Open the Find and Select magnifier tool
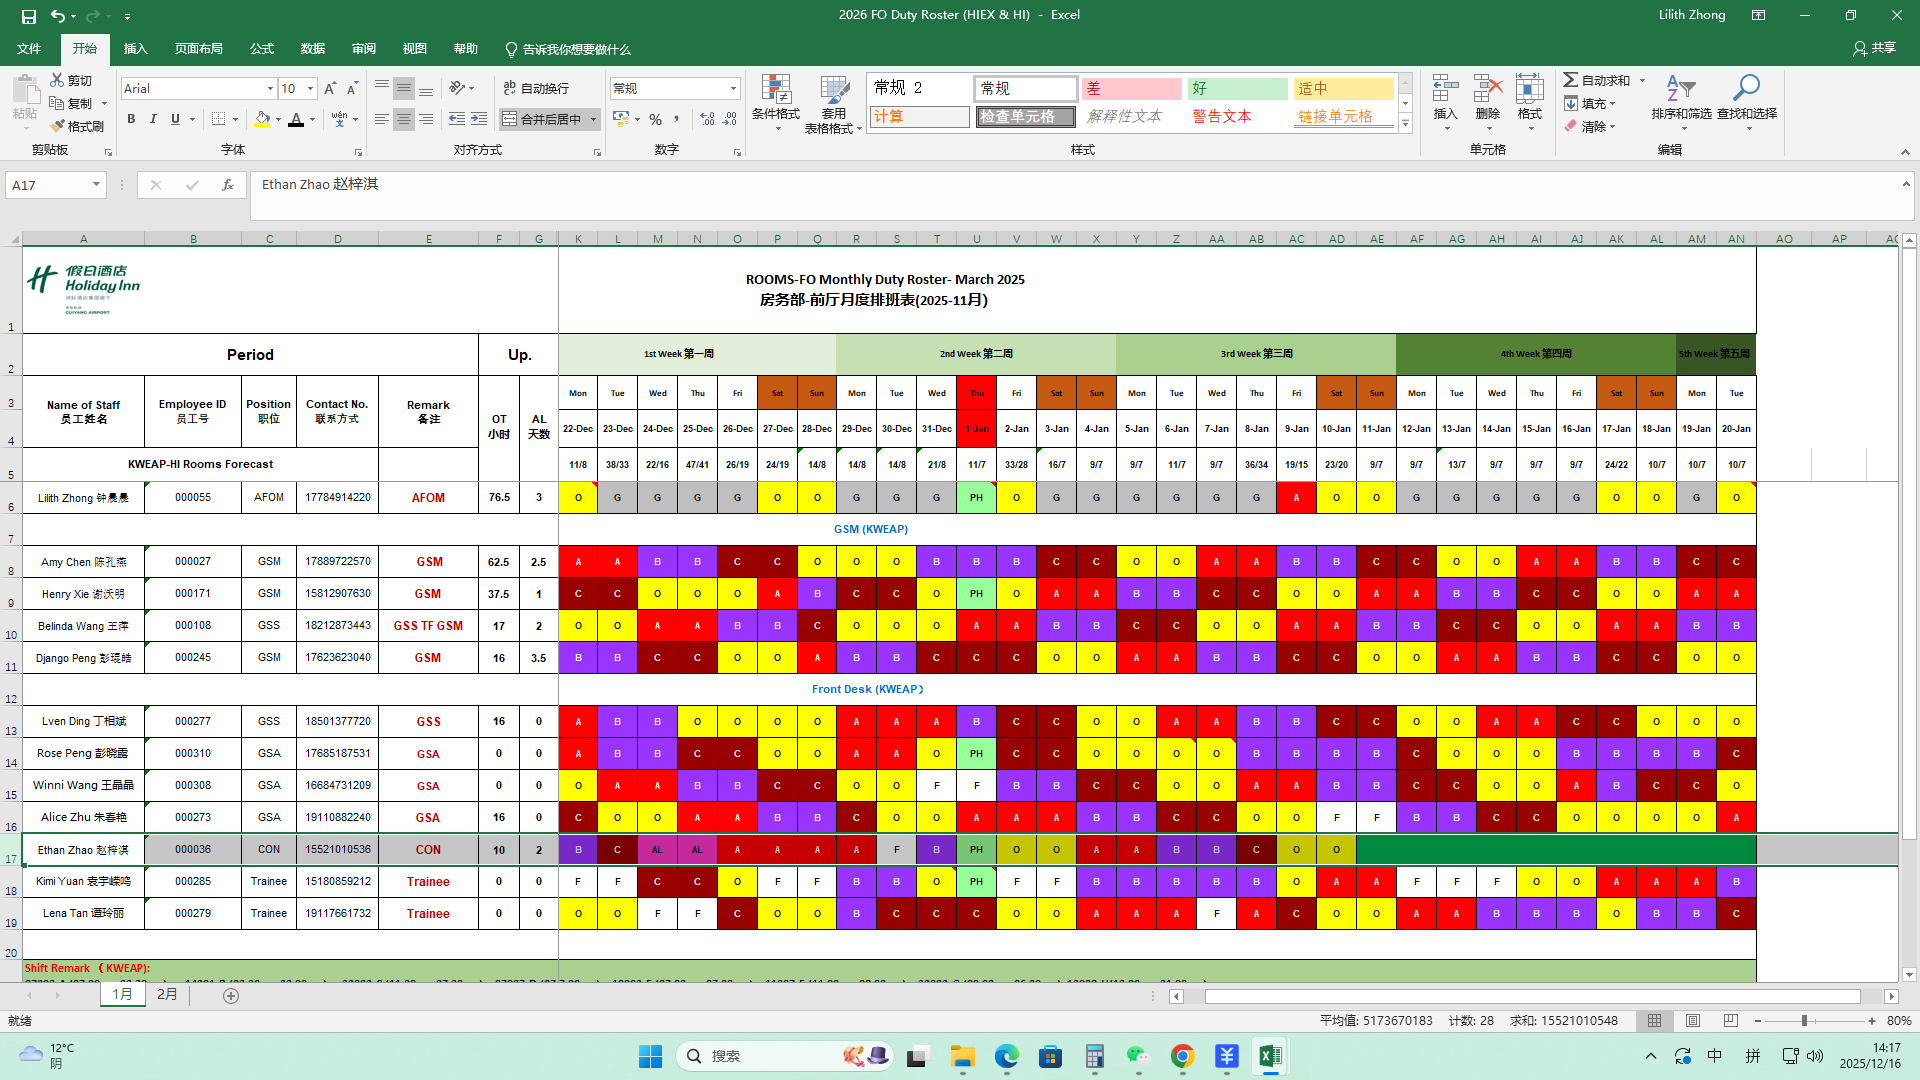The height and width of the screenshot is (1080, 1920). [1746, 89]
